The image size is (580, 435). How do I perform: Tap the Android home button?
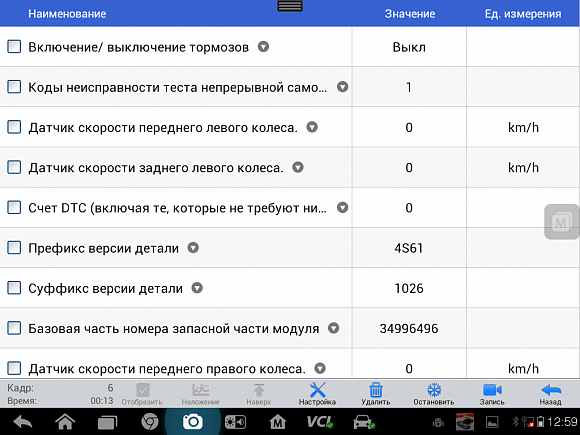pyautogui.click(x=65, y=422)
